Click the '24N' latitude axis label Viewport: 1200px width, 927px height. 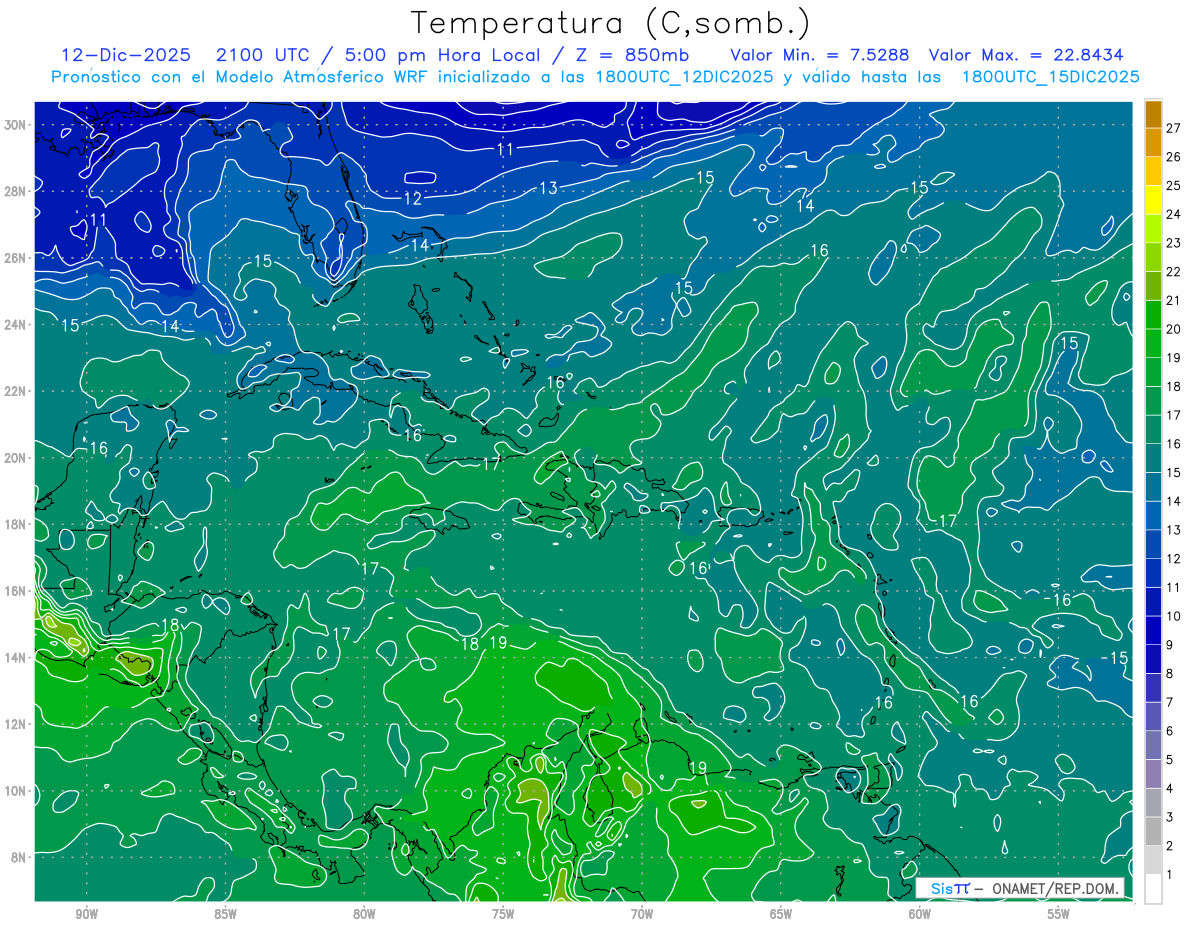coord(17,324)
